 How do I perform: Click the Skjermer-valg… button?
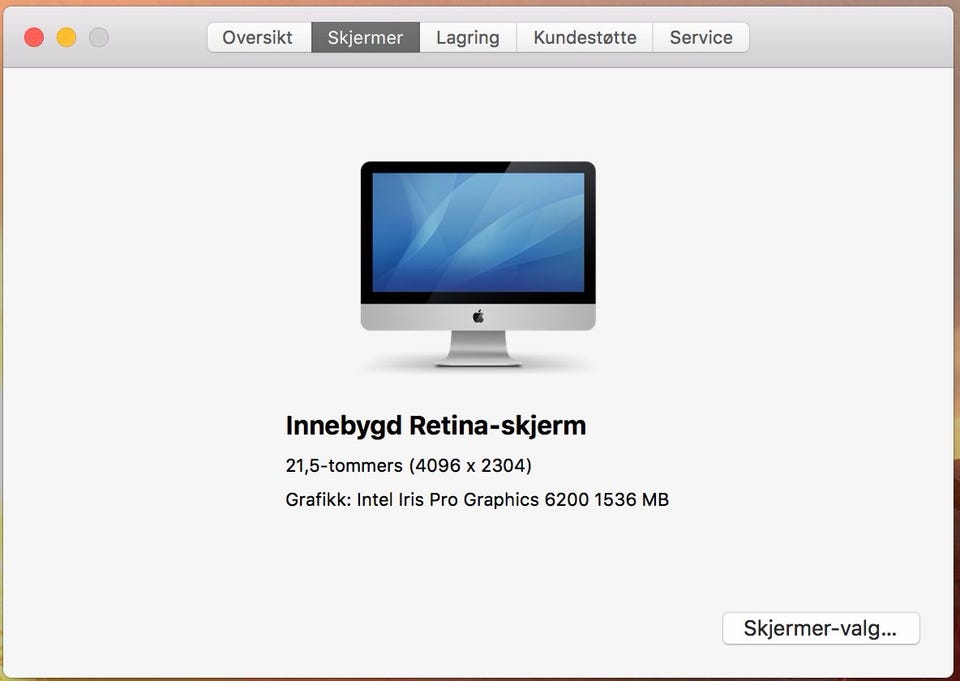[820, 628]
